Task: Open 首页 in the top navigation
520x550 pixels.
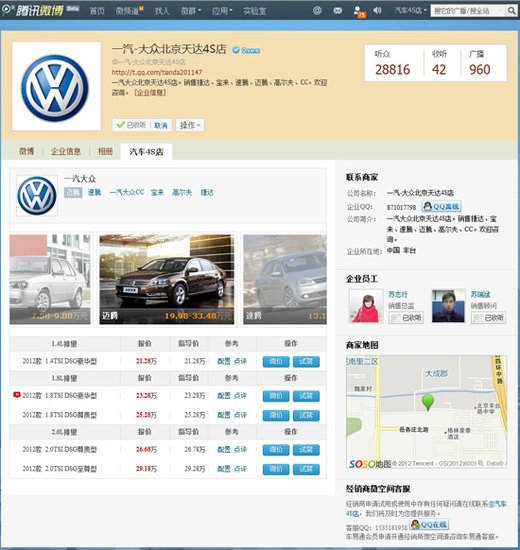Action: [97, 11]
